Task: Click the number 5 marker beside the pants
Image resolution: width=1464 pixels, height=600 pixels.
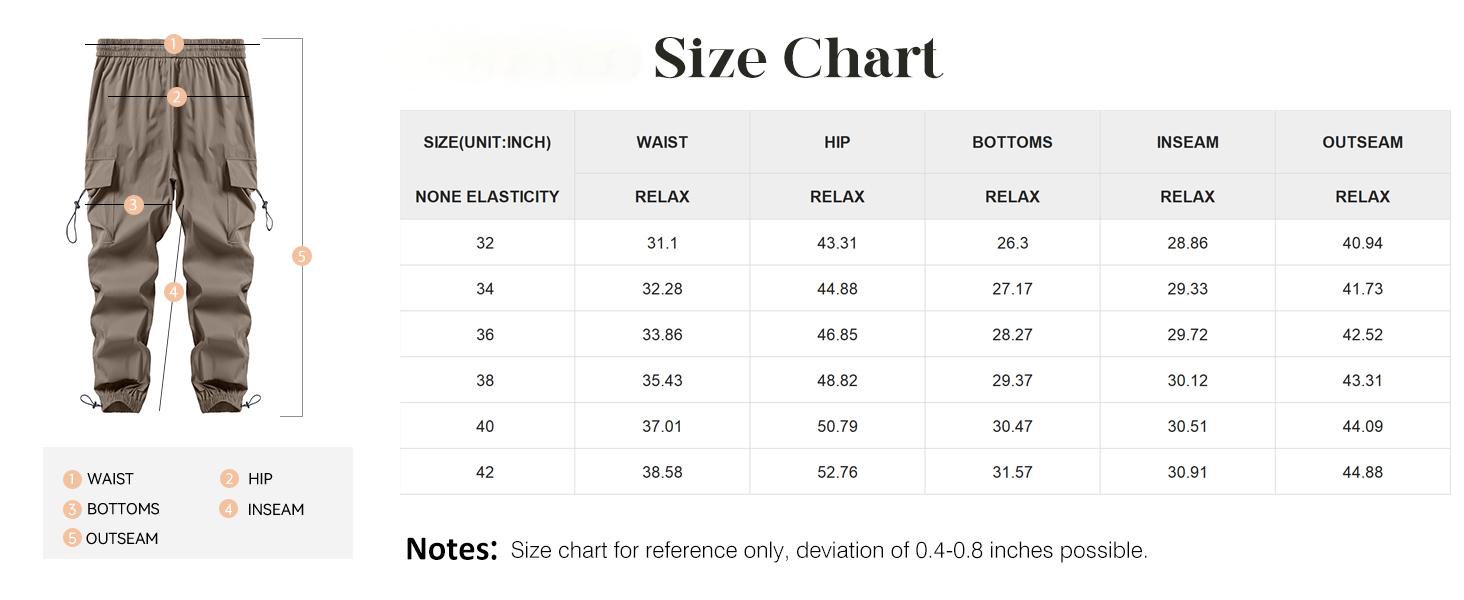Action: 302,256
